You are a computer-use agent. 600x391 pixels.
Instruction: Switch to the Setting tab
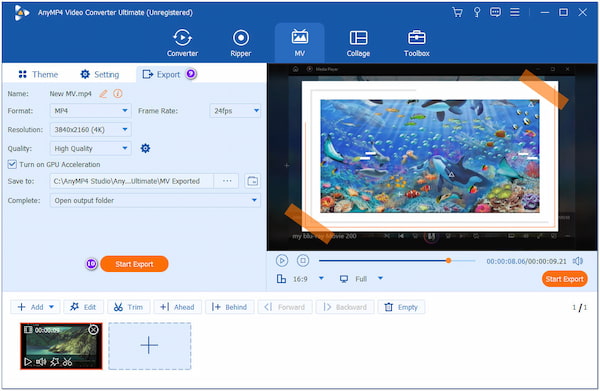tap(100, 74)
